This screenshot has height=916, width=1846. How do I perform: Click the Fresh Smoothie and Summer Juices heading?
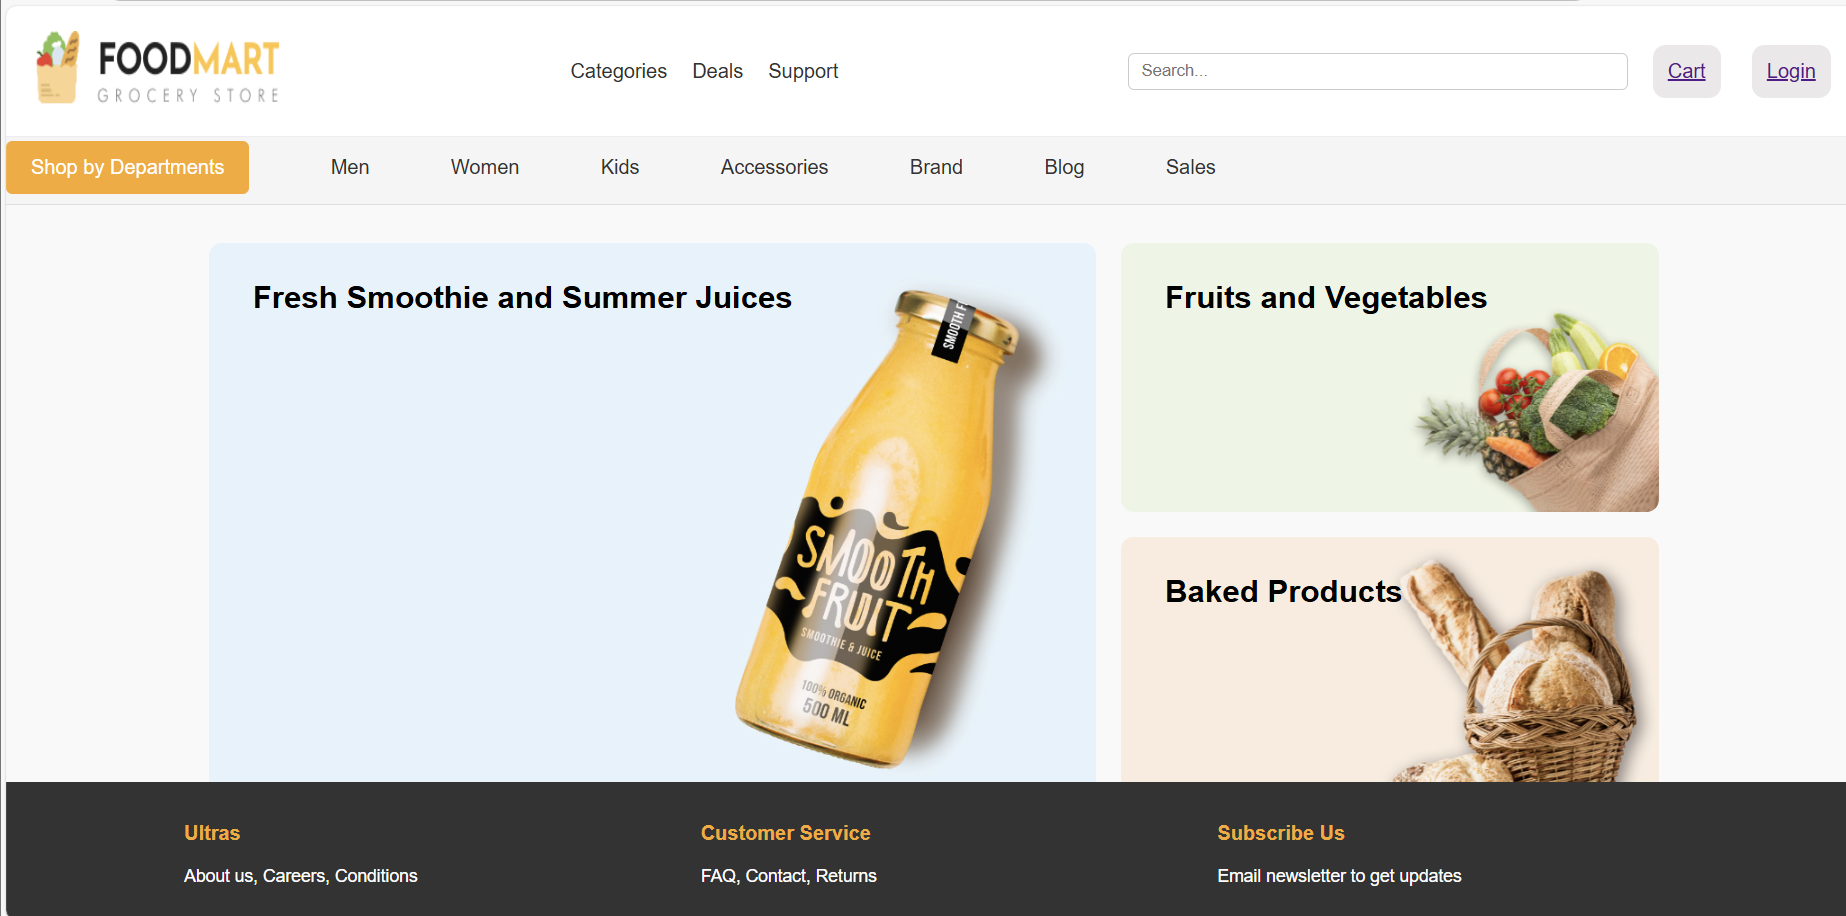522,297
